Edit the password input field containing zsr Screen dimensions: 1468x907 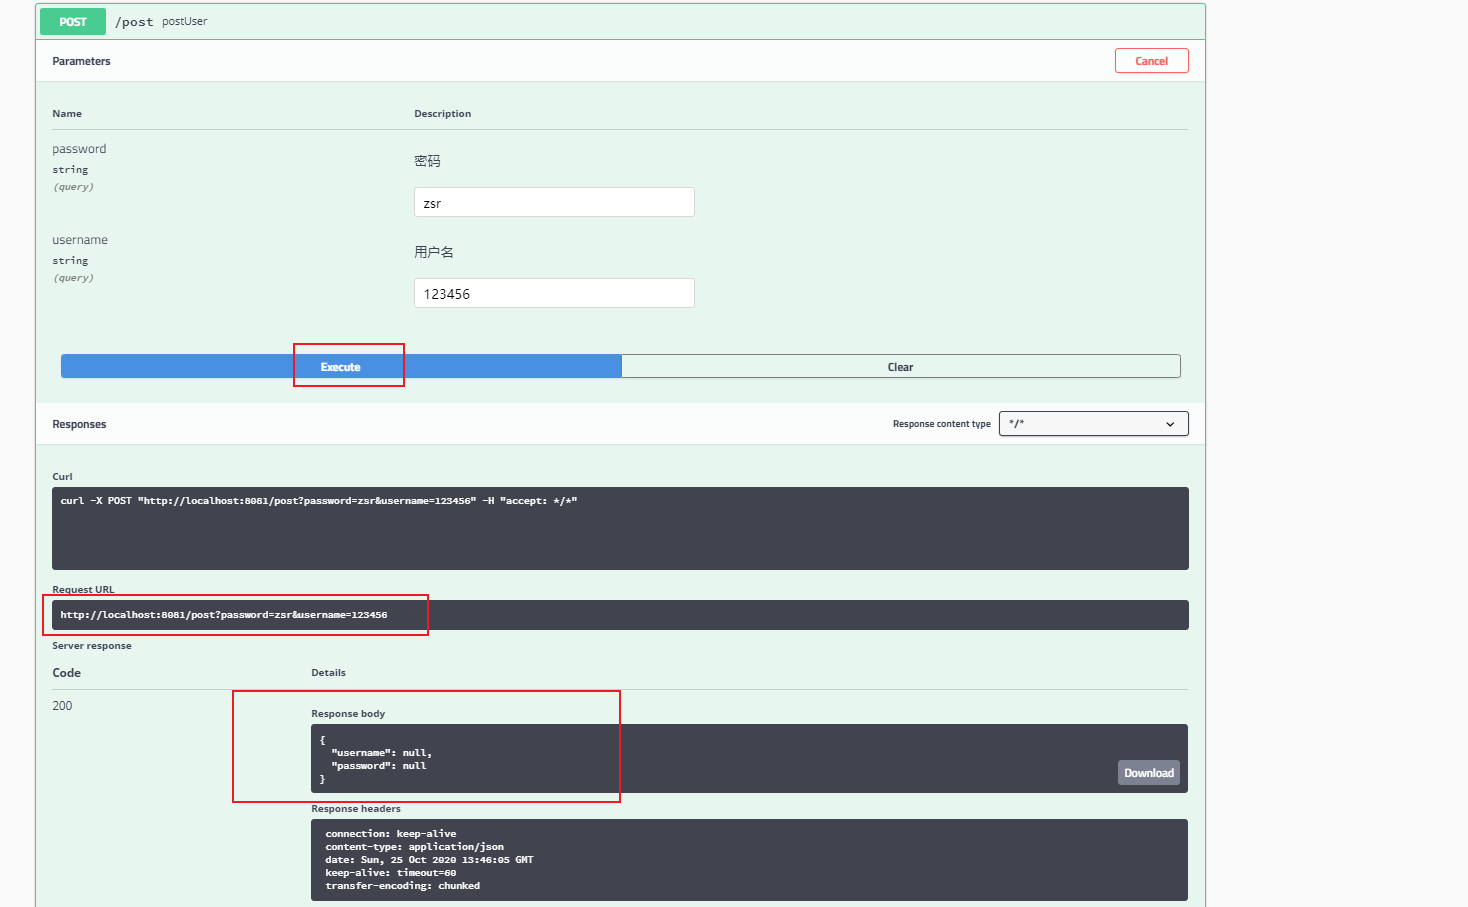pyautogui.click(x=554, y=202)
